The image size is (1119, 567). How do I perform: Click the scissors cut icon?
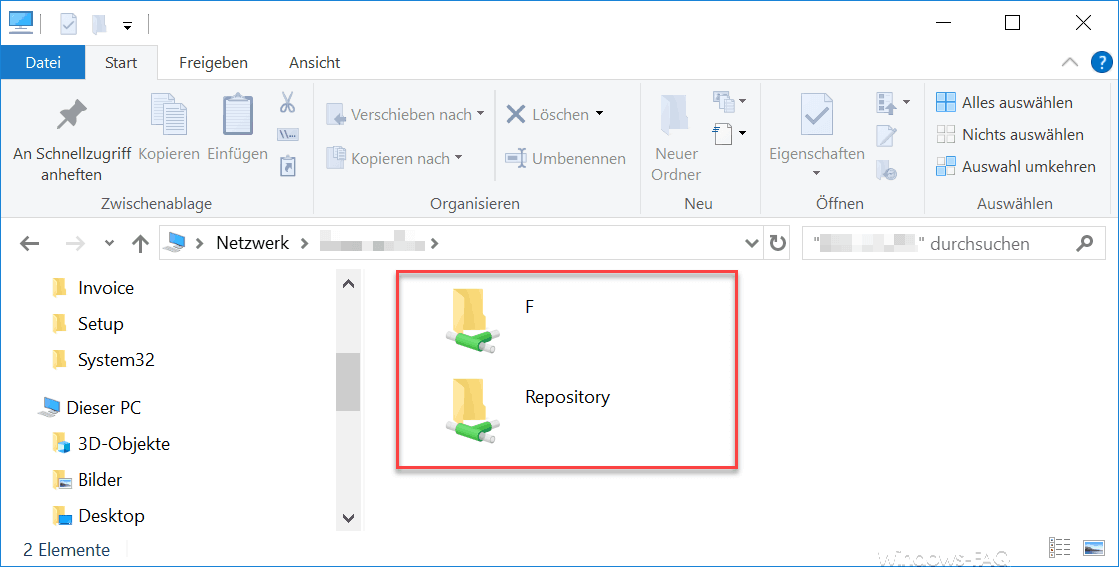click(x=287, y=103)
